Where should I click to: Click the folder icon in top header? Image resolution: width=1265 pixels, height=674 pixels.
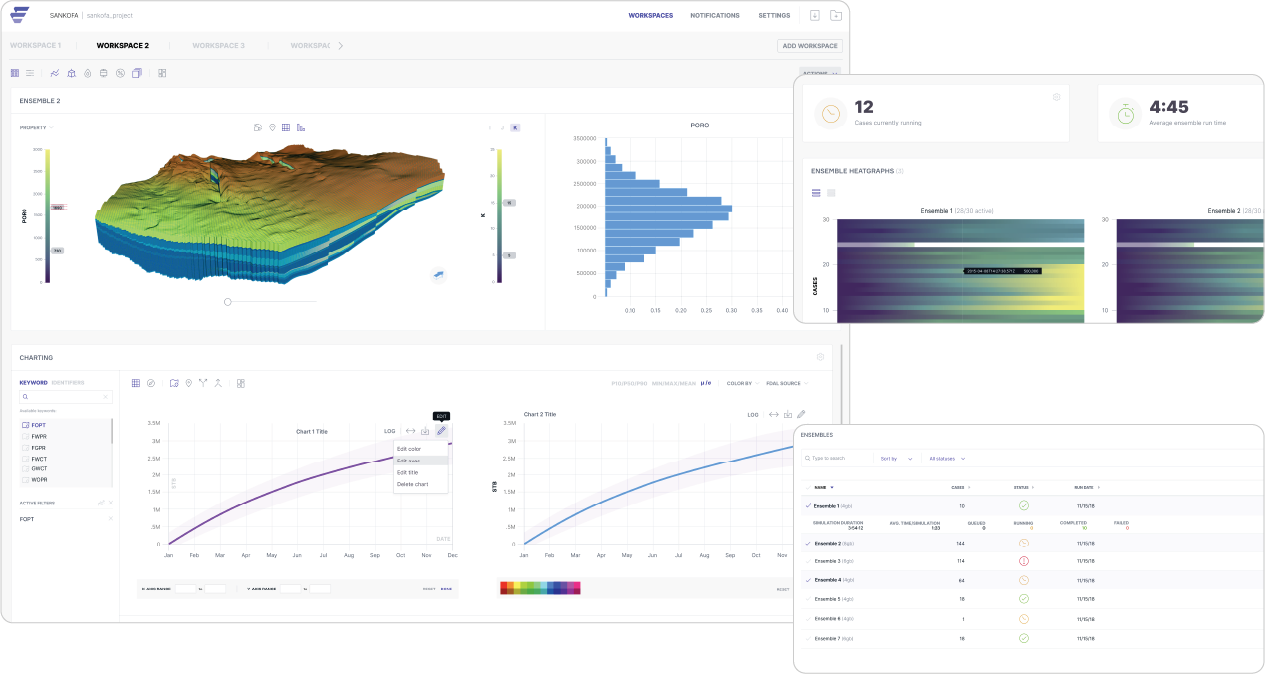pos(836,15)
